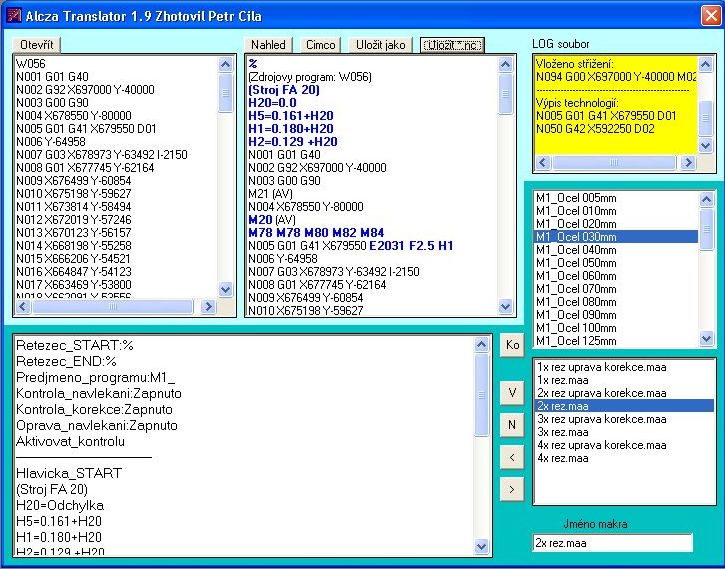This screenshot has width=725, height=569.
Task: Click left arrow of LOG horizontal scrollbar
Action: [x=543, y=162]
